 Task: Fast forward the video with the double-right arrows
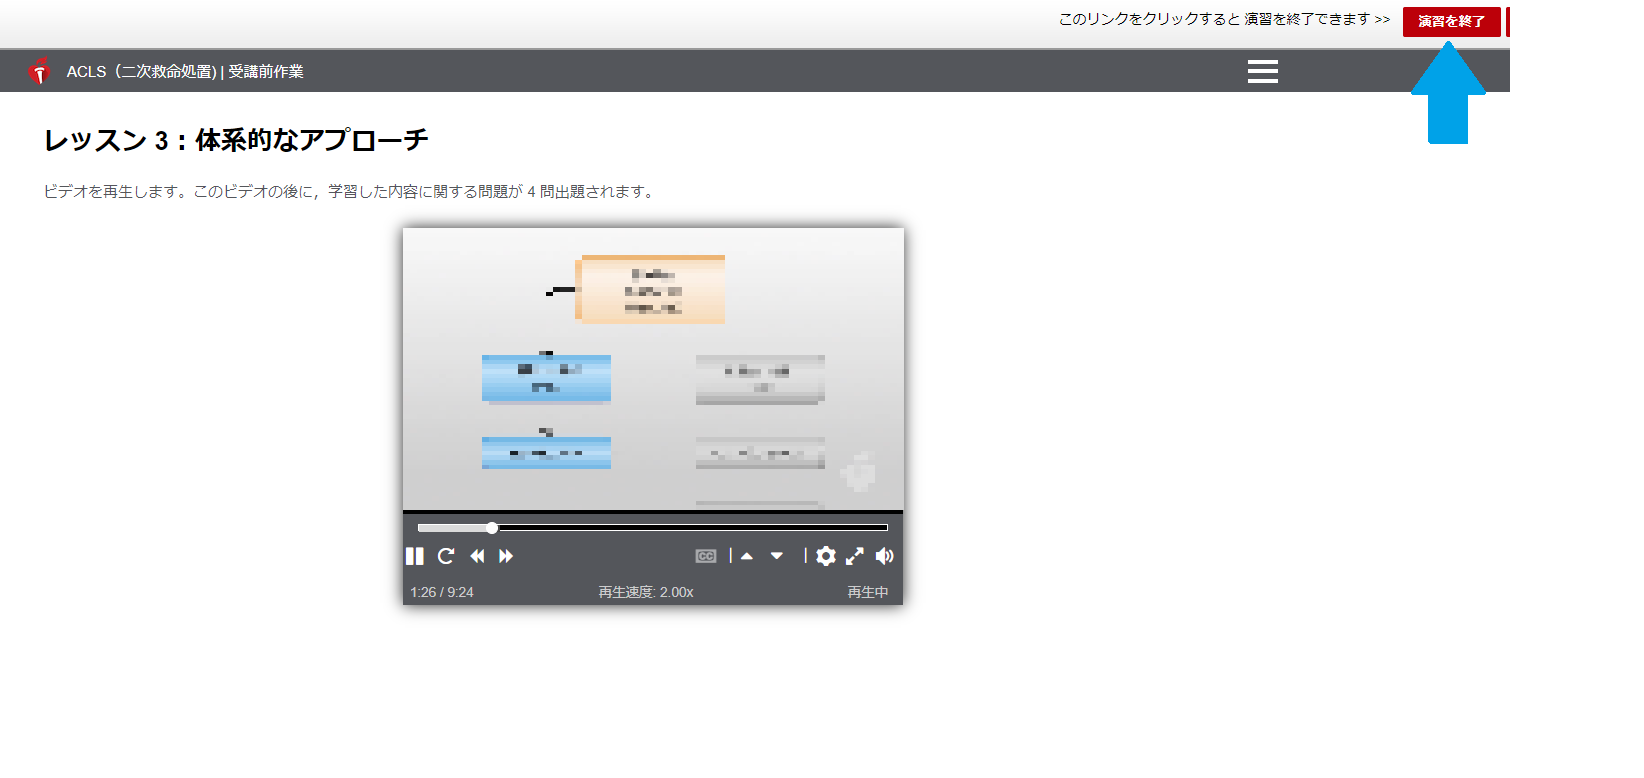(x=506, y=556)
